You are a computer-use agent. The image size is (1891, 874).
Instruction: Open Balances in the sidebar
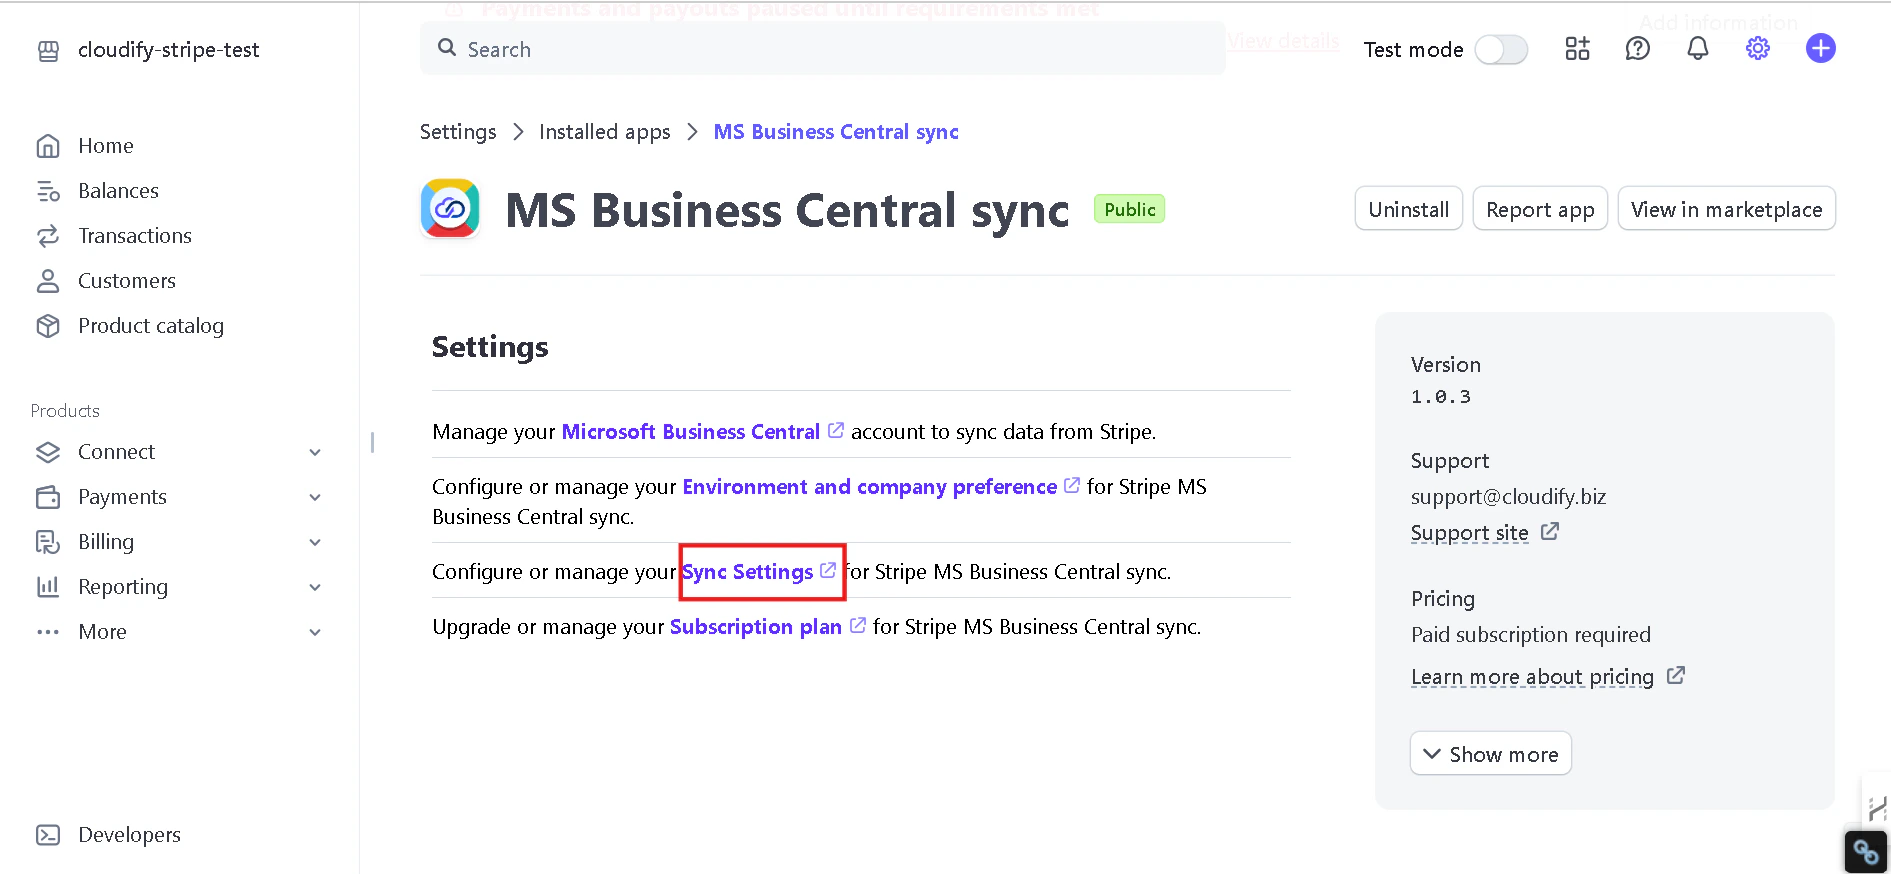(118, 191)
